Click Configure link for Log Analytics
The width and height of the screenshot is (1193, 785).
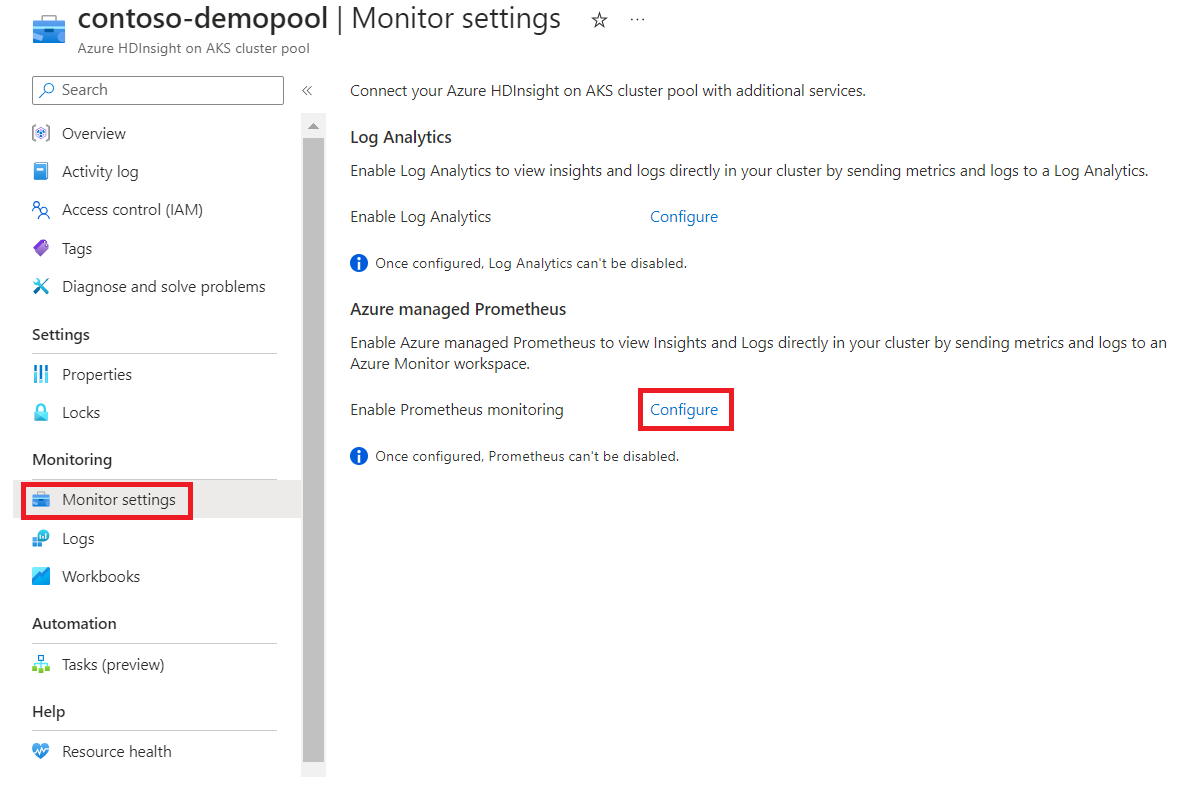click(683, 217)
